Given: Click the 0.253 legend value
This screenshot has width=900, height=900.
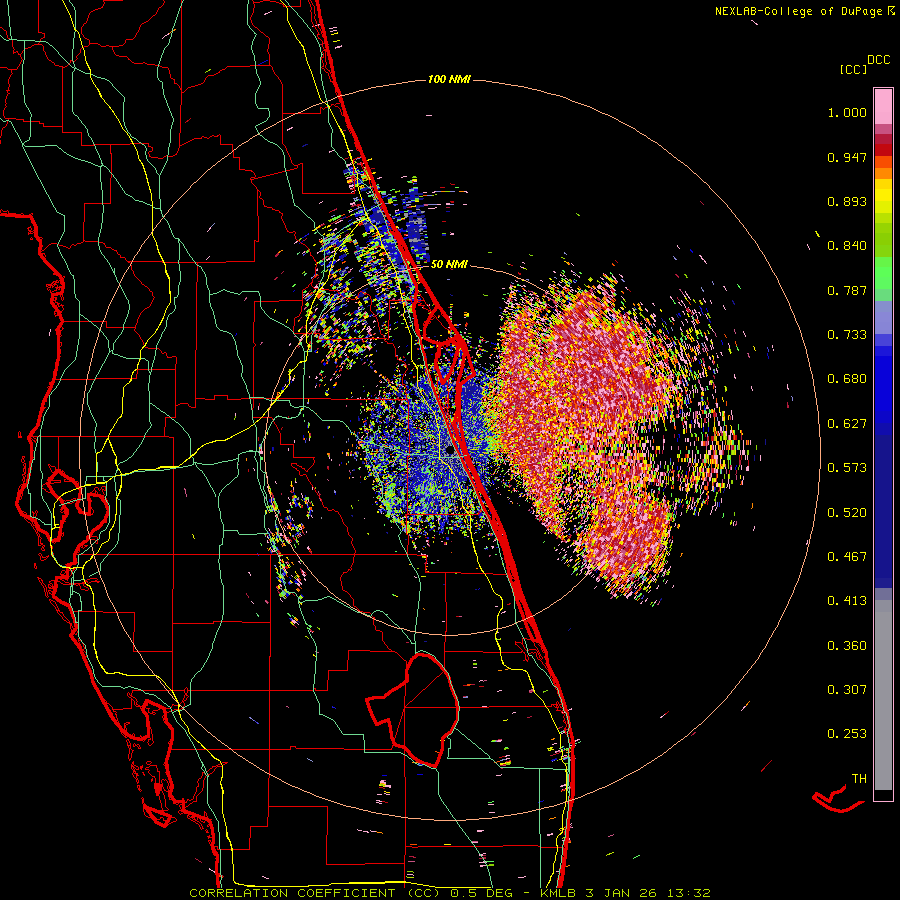Looking at the screenshot, I should [x=847, y=734].
